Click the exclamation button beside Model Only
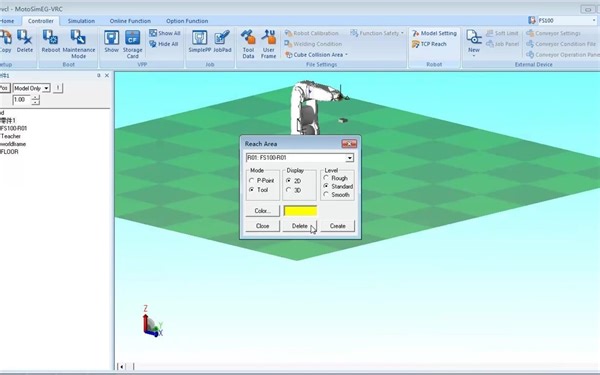 click(58, 88)
